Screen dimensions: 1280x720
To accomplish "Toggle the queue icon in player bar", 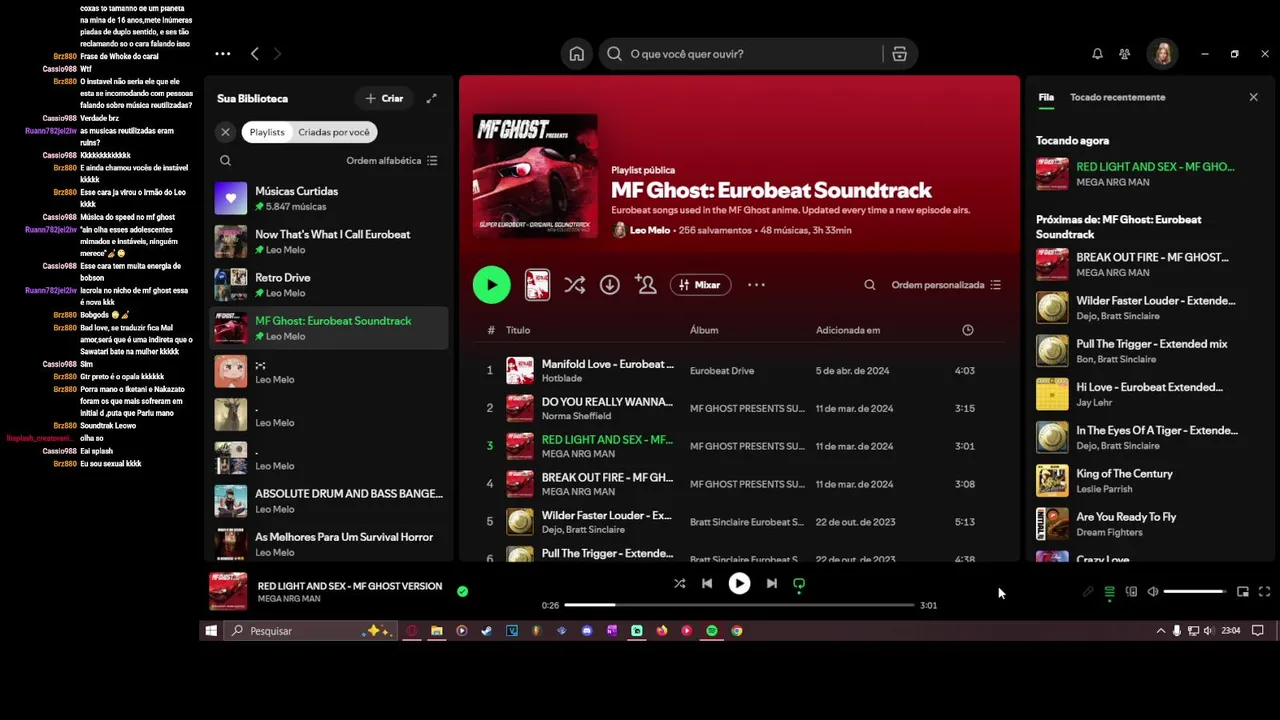I will (1109, 592).
